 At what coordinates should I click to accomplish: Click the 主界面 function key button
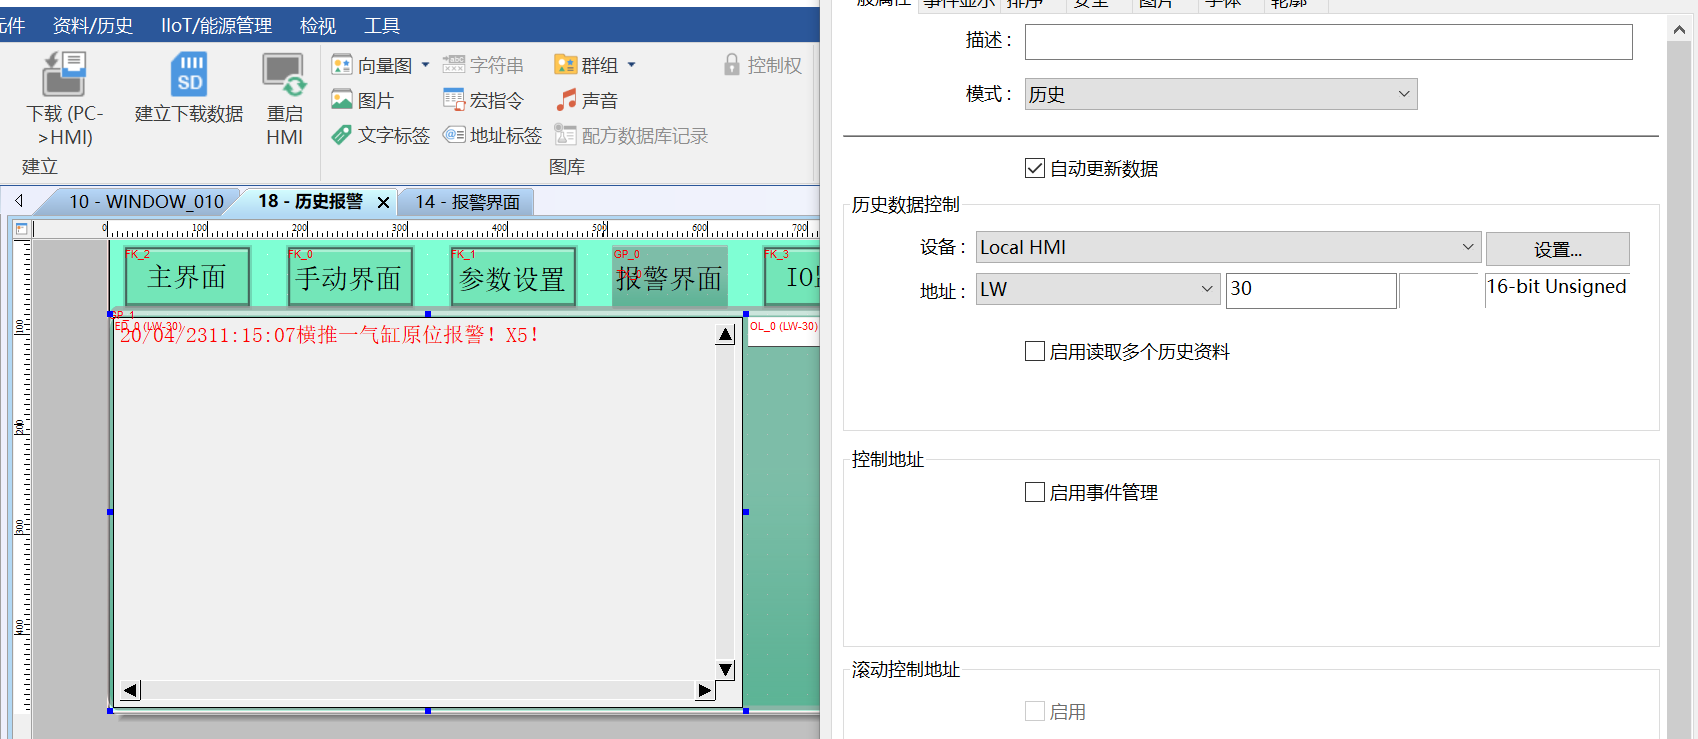click(187, 277)
